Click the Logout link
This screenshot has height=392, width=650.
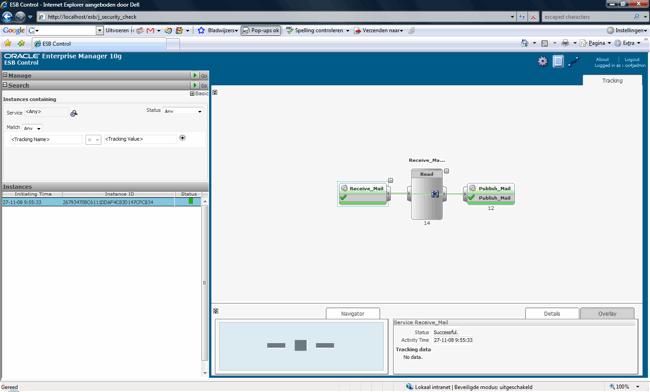(632, 59)
